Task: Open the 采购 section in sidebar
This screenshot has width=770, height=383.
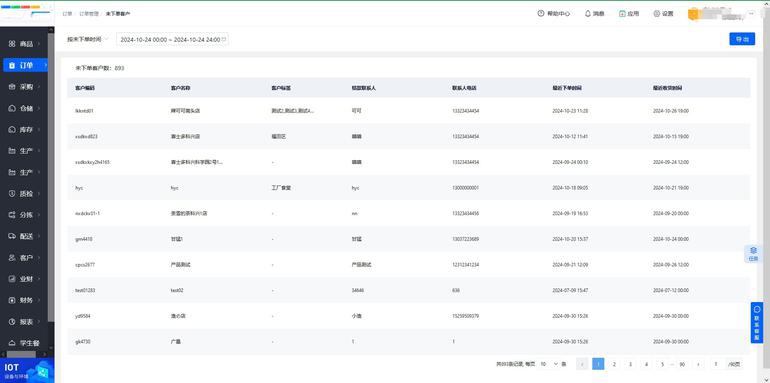Action: point(24,86)
